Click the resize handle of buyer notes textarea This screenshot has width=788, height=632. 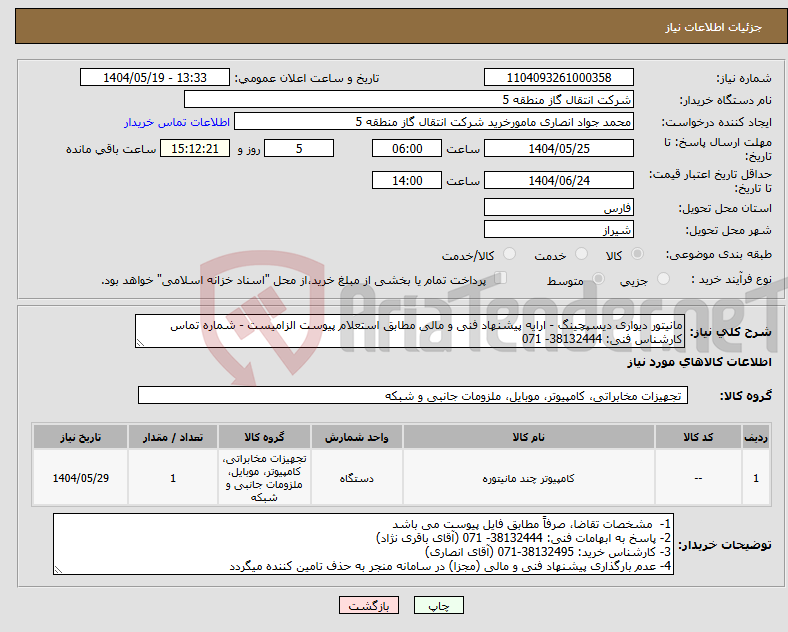tap(58, 570)
